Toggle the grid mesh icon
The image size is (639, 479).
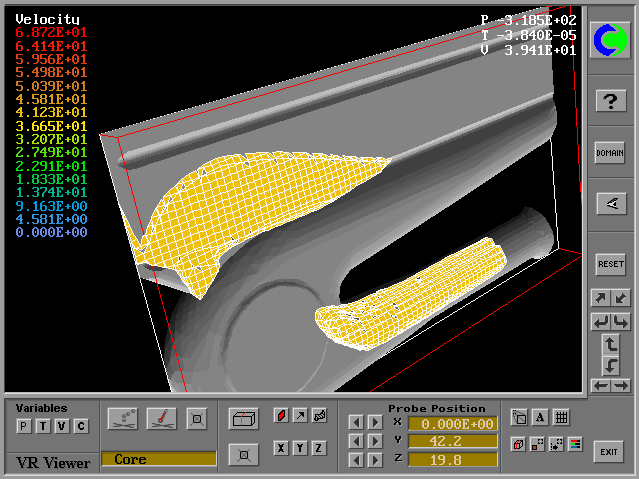[561, 418]
